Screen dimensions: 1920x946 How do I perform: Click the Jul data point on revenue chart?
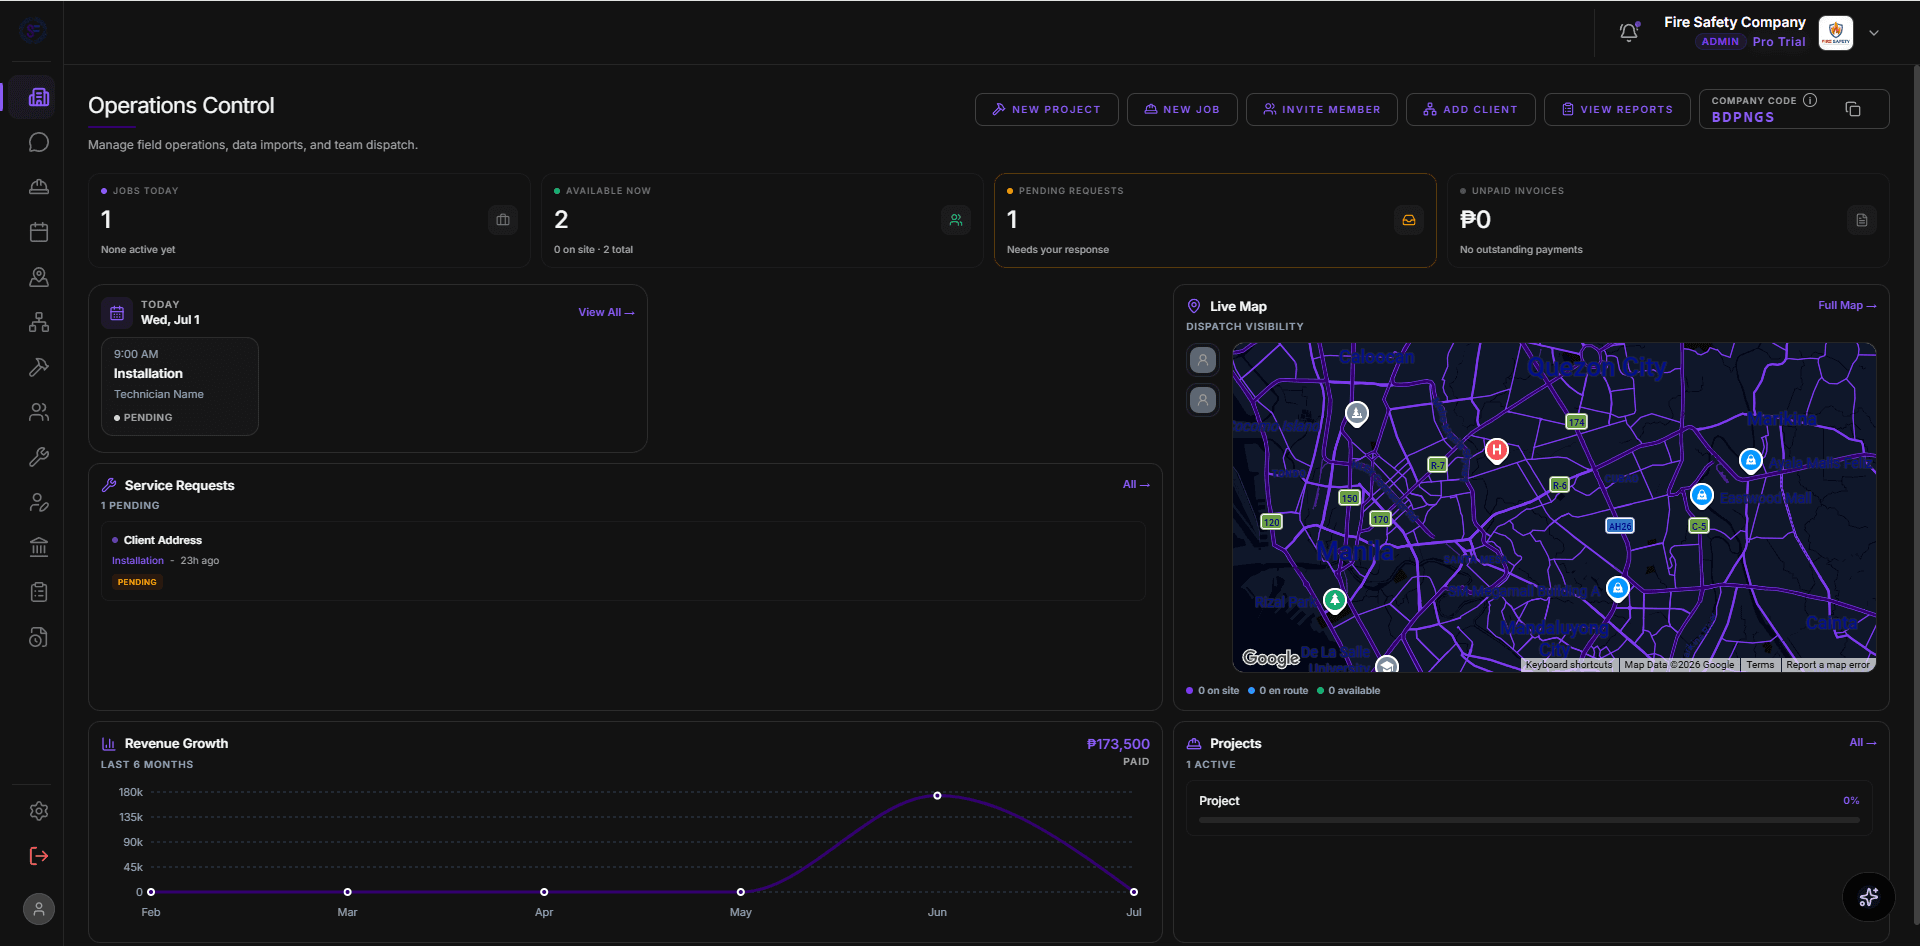[x=1134, y=892]
